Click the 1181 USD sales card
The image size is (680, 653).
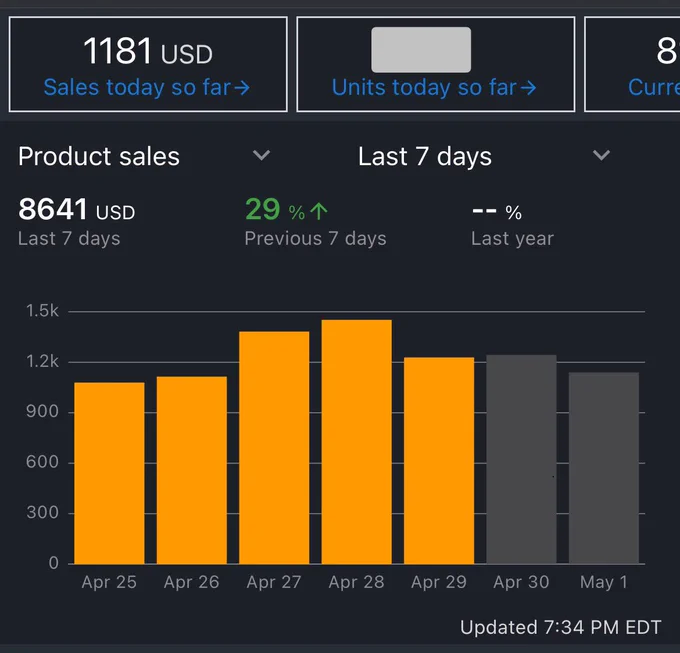tap(148, 64)
